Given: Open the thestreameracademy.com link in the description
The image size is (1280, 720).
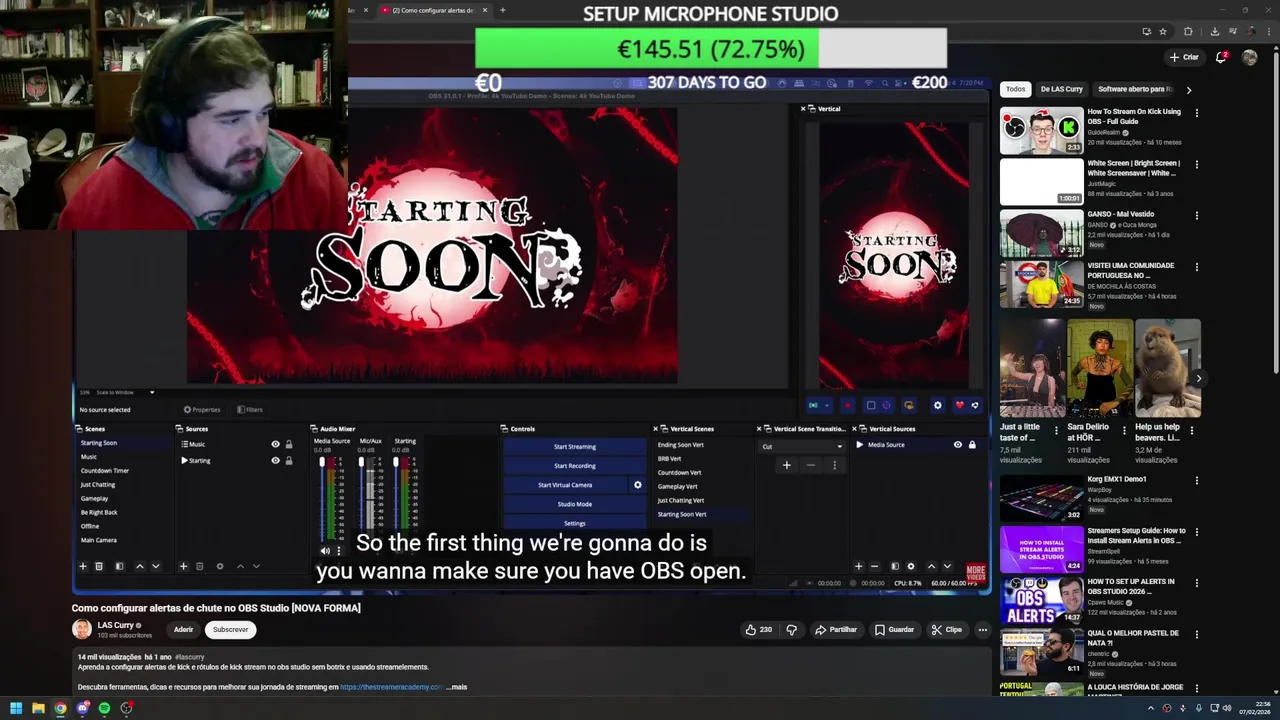Looking at the screenshot, I should pyautogui.click(x=391, y=687).
